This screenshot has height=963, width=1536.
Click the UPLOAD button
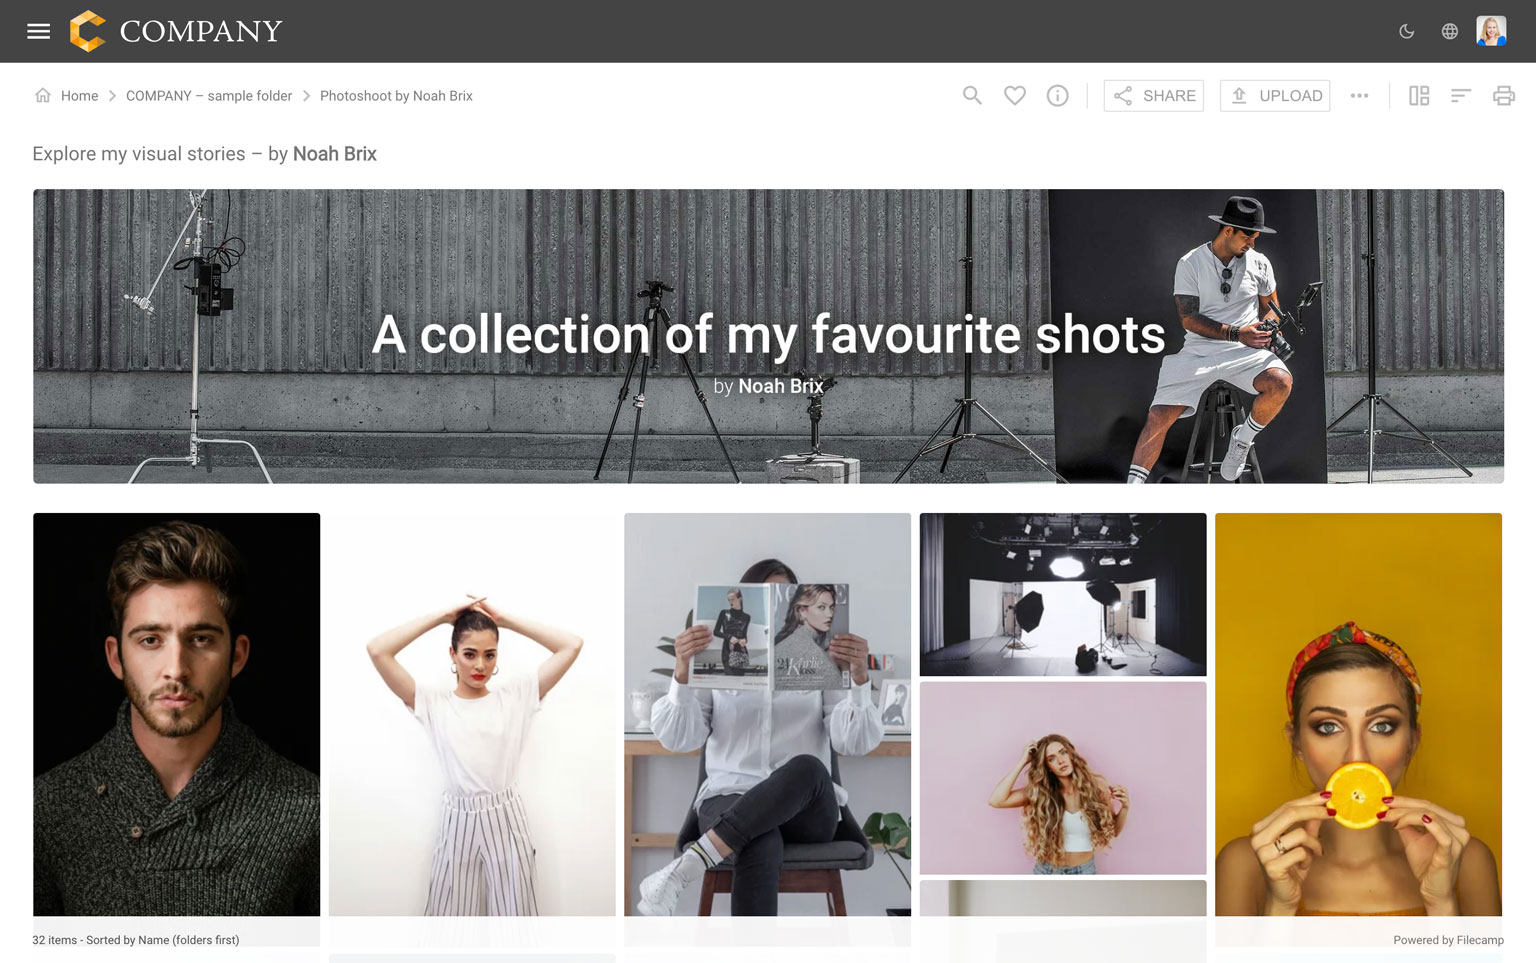[1275, 96]
